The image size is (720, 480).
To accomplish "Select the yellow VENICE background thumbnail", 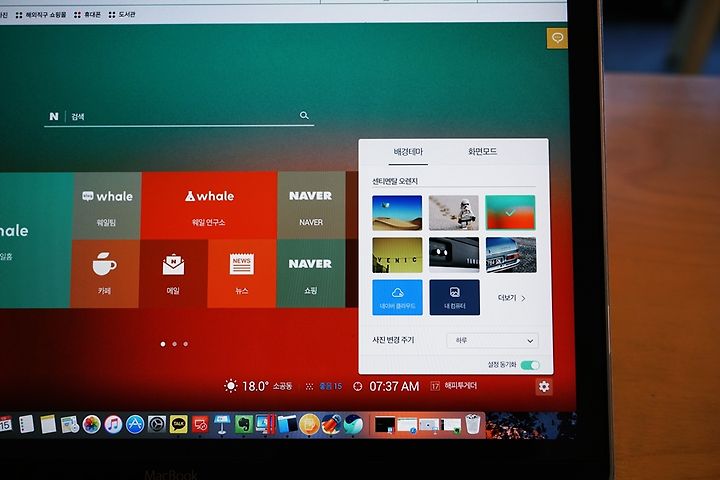I will (x=397, y=255).
